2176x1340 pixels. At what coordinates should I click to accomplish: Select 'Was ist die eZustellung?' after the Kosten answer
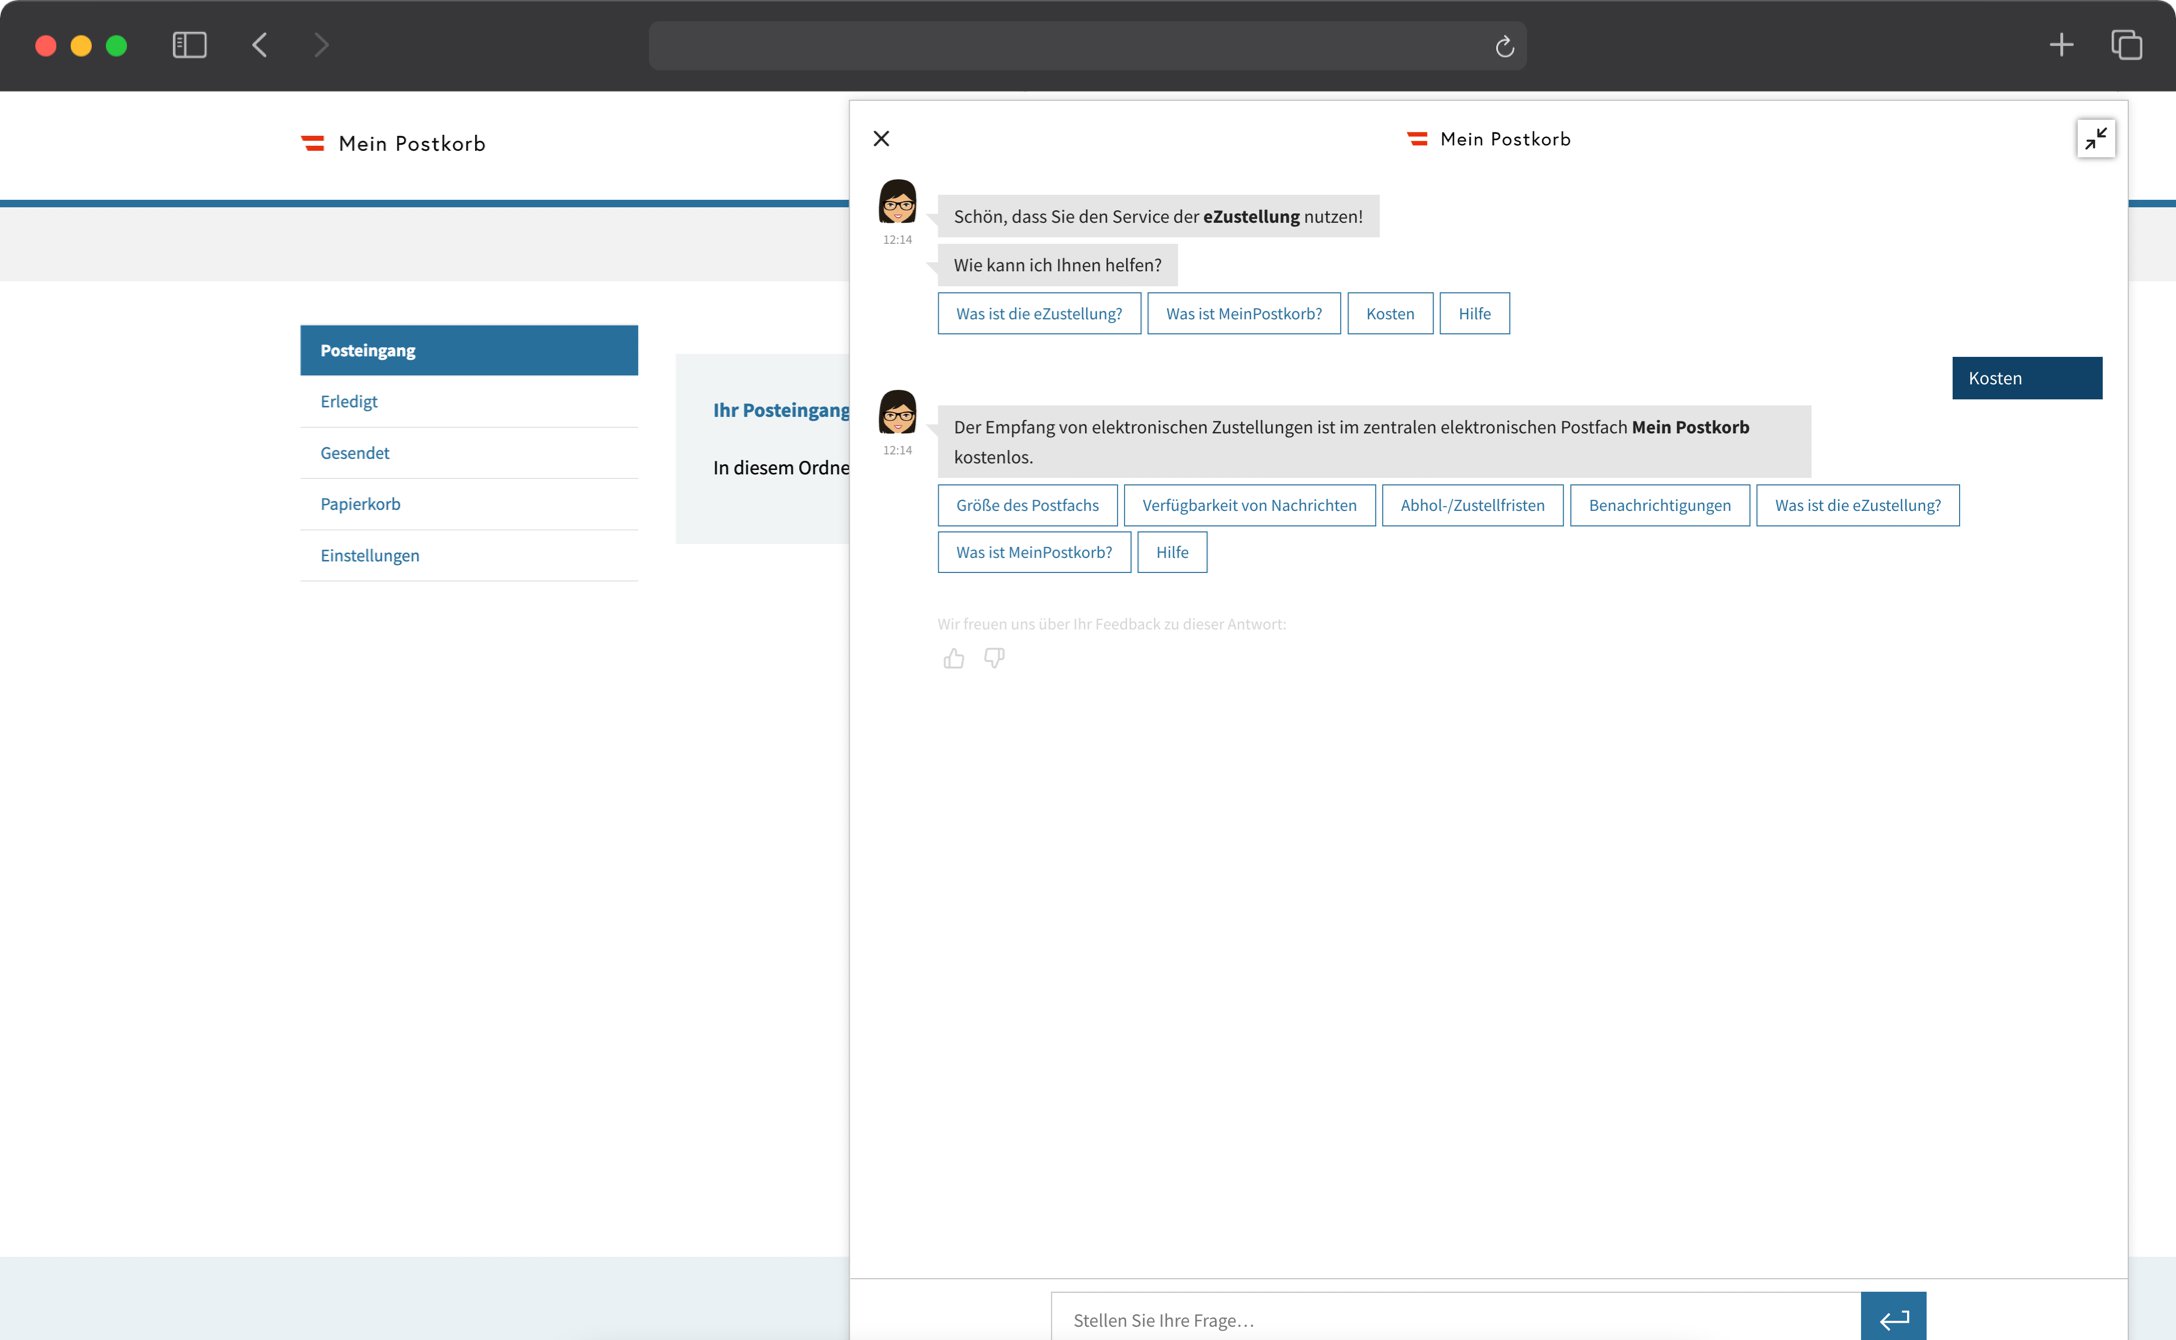1857,505
